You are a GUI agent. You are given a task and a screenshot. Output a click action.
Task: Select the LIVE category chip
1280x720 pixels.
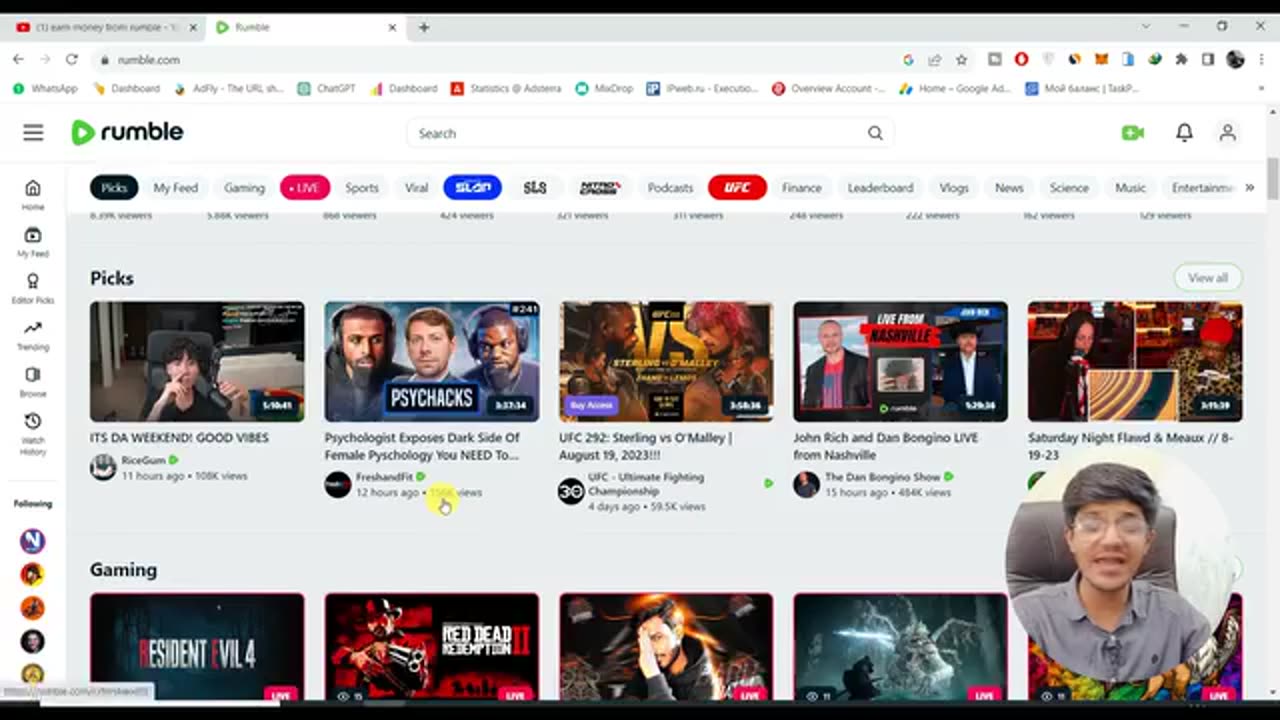click(305, 187)
